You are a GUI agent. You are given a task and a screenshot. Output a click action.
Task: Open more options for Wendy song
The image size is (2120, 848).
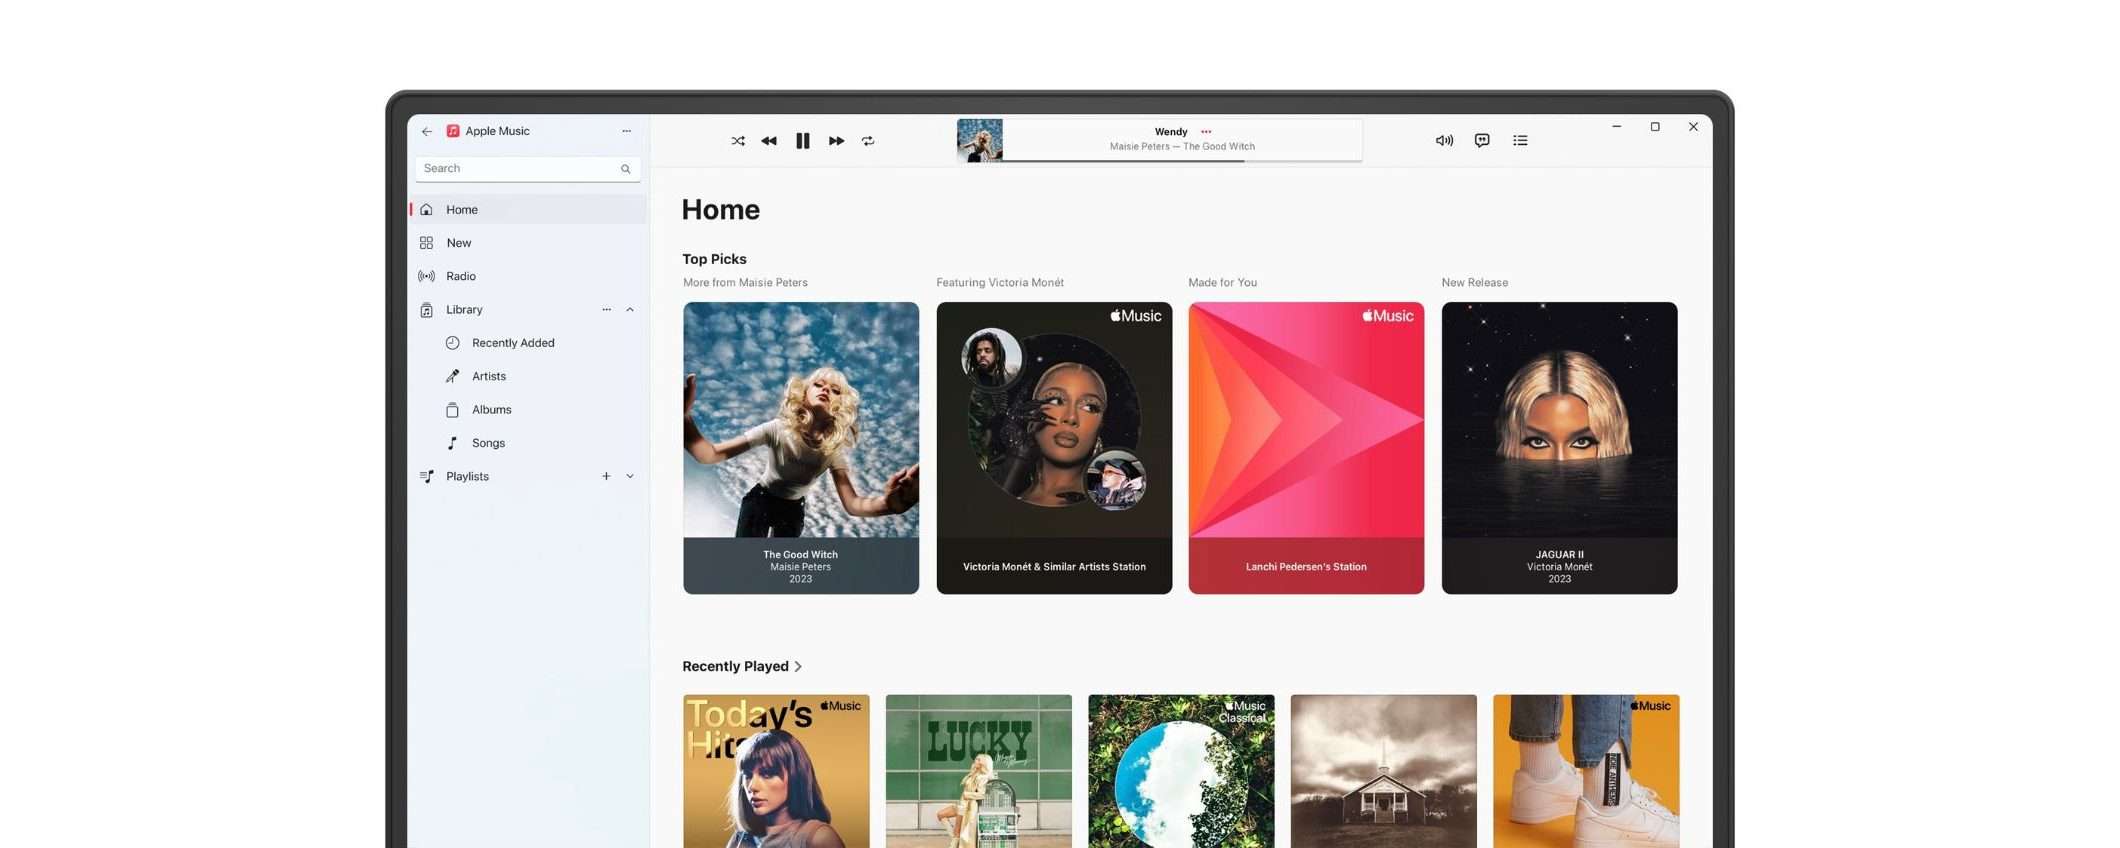(1206, 132)
